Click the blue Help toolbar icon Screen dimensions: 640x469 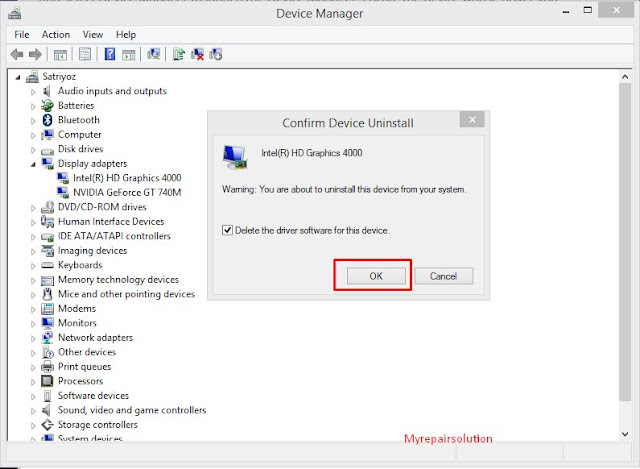tap(110, 54)
